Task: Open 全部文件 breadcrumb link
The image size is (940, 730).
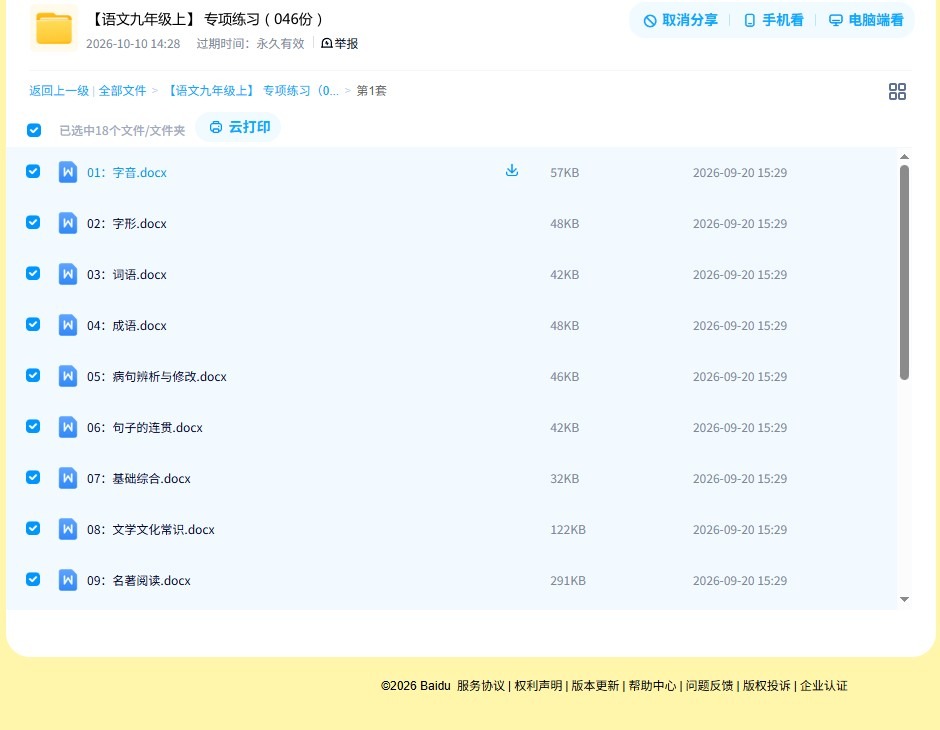Action: coord(122,91)
